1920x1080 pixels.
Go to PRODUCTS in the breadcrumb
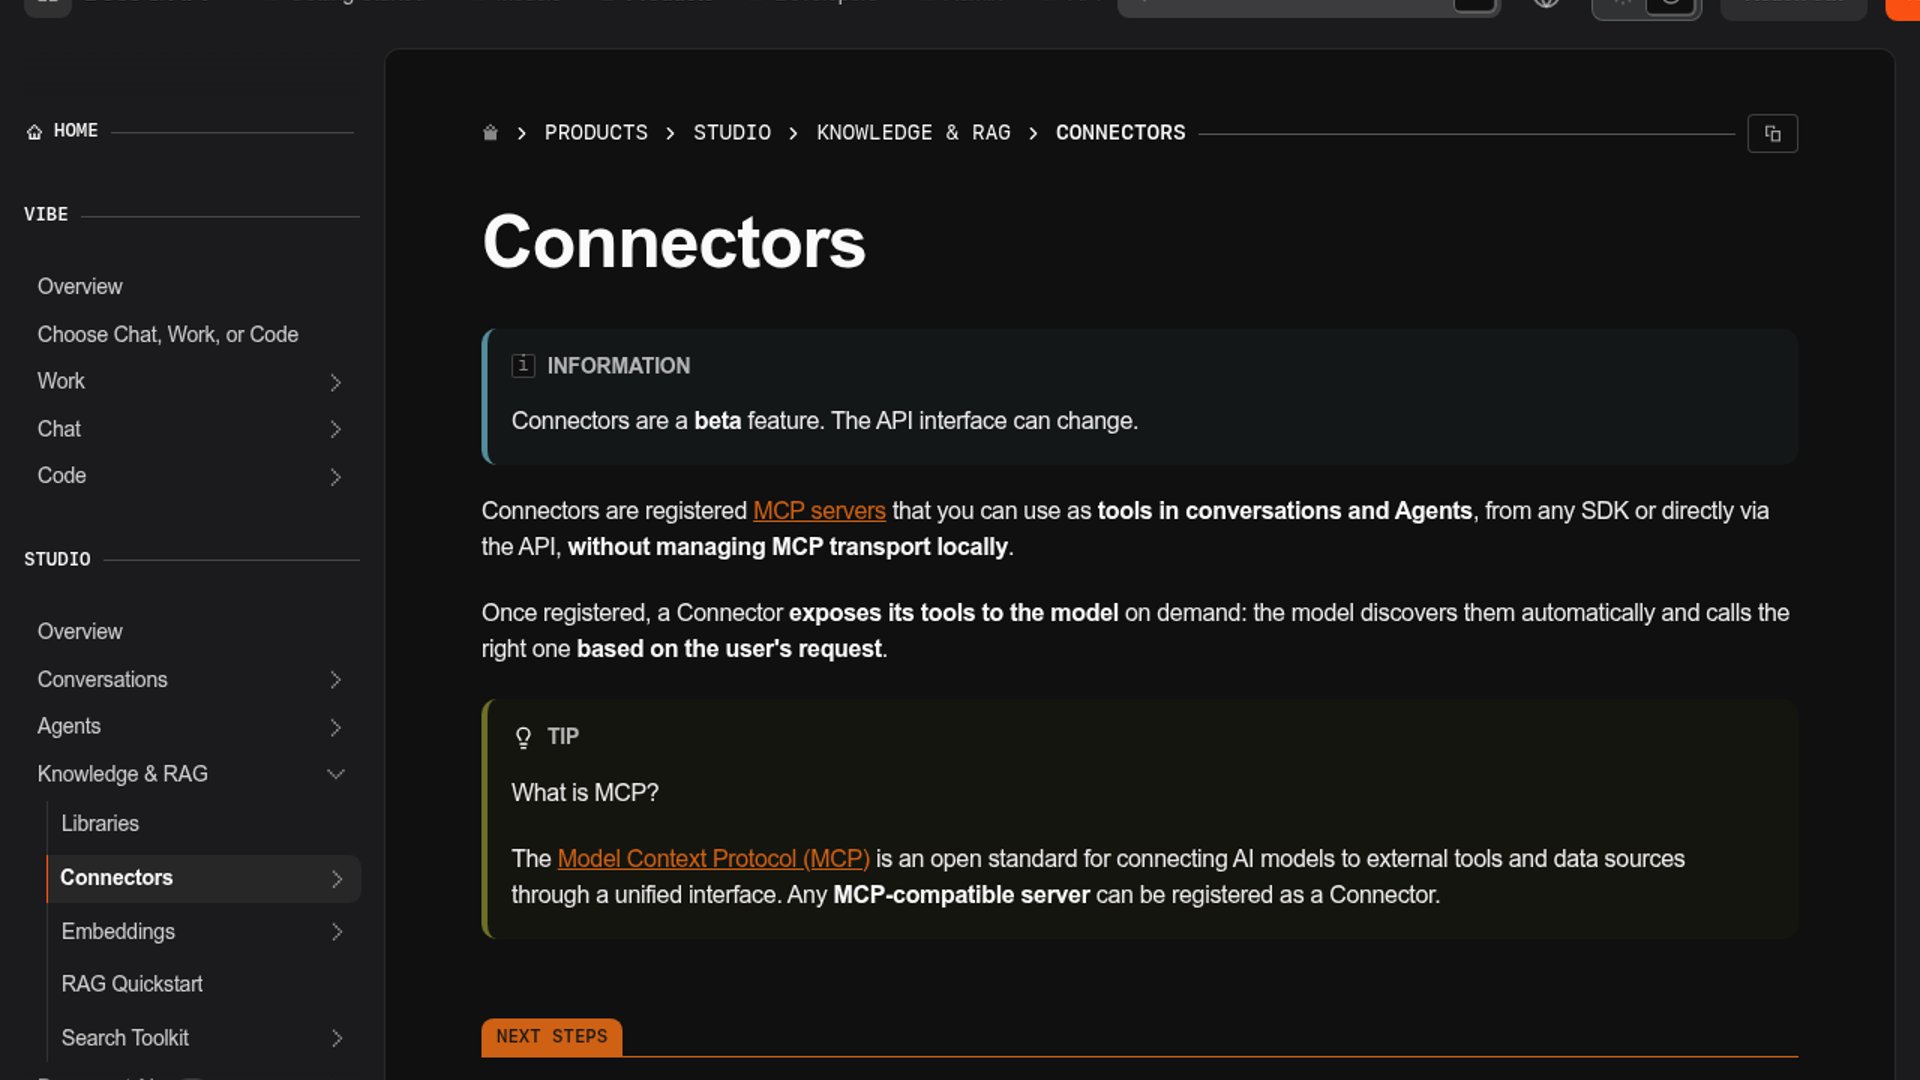click(x=596, y=133)
